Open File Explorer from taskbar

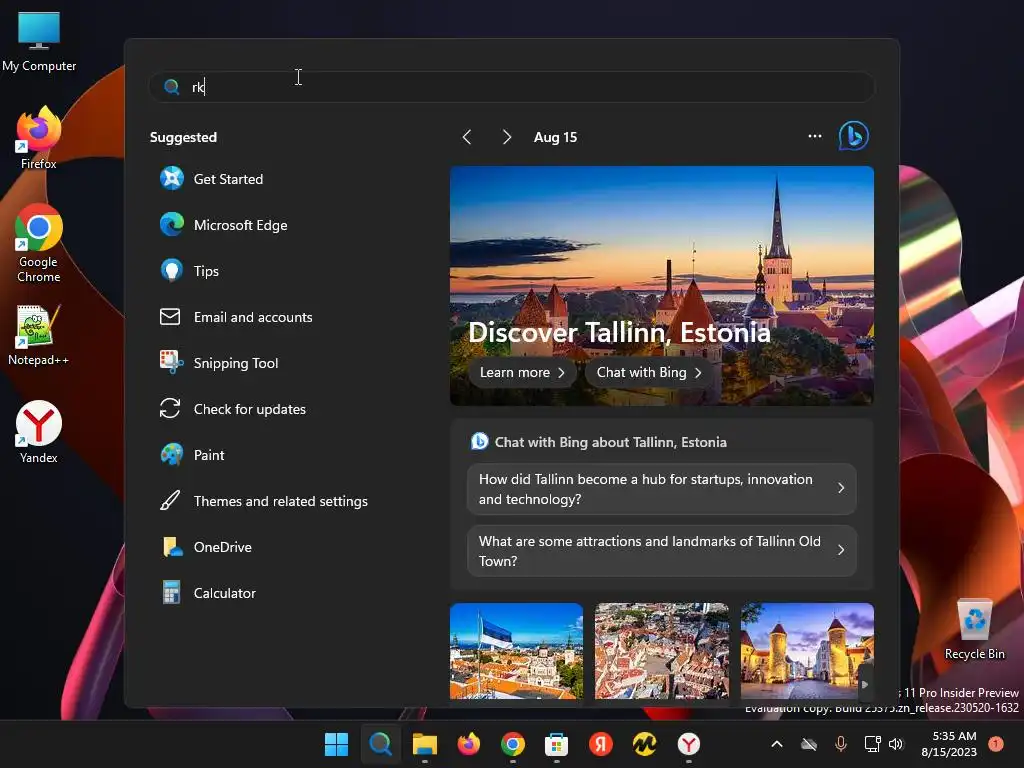[424, 744]
